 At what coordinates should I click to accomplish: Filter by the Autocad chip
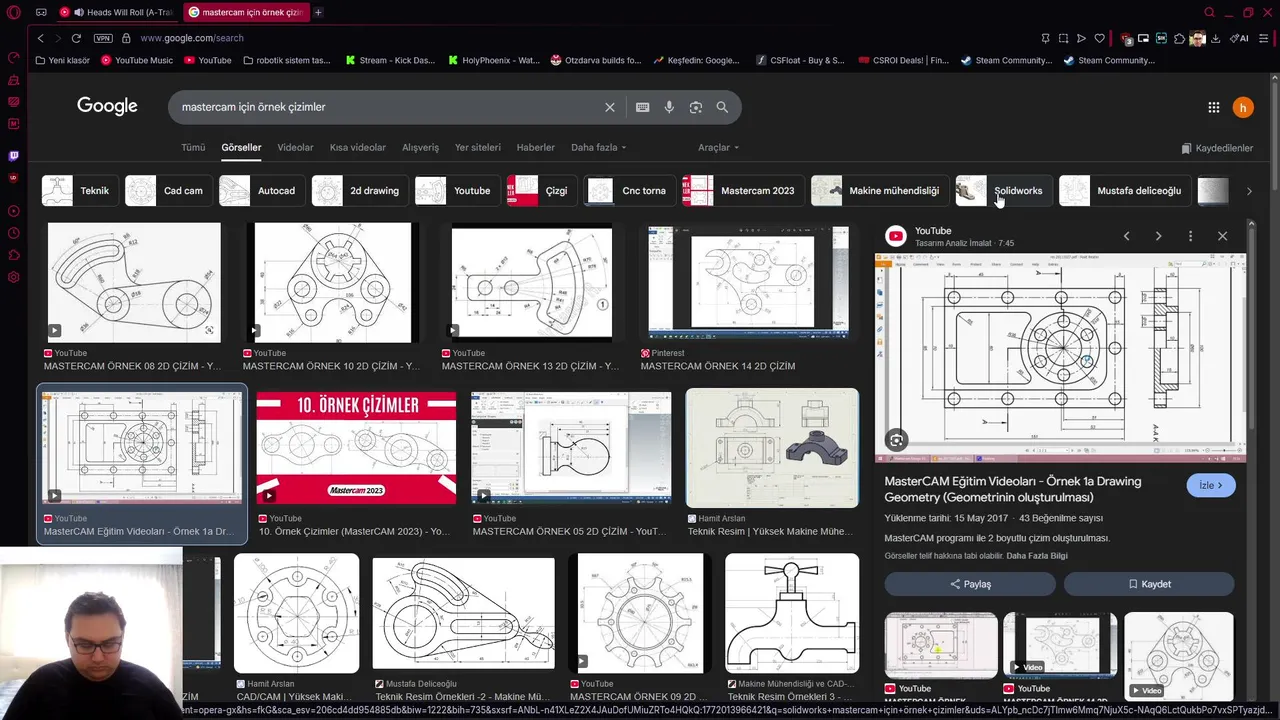(x=262, y=191)
